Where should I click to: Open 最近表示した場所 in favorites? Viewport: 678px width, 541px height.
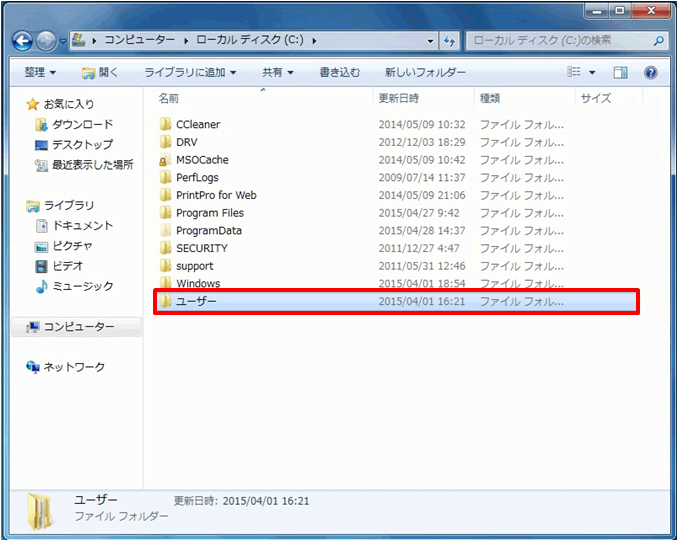pos(93,165)
